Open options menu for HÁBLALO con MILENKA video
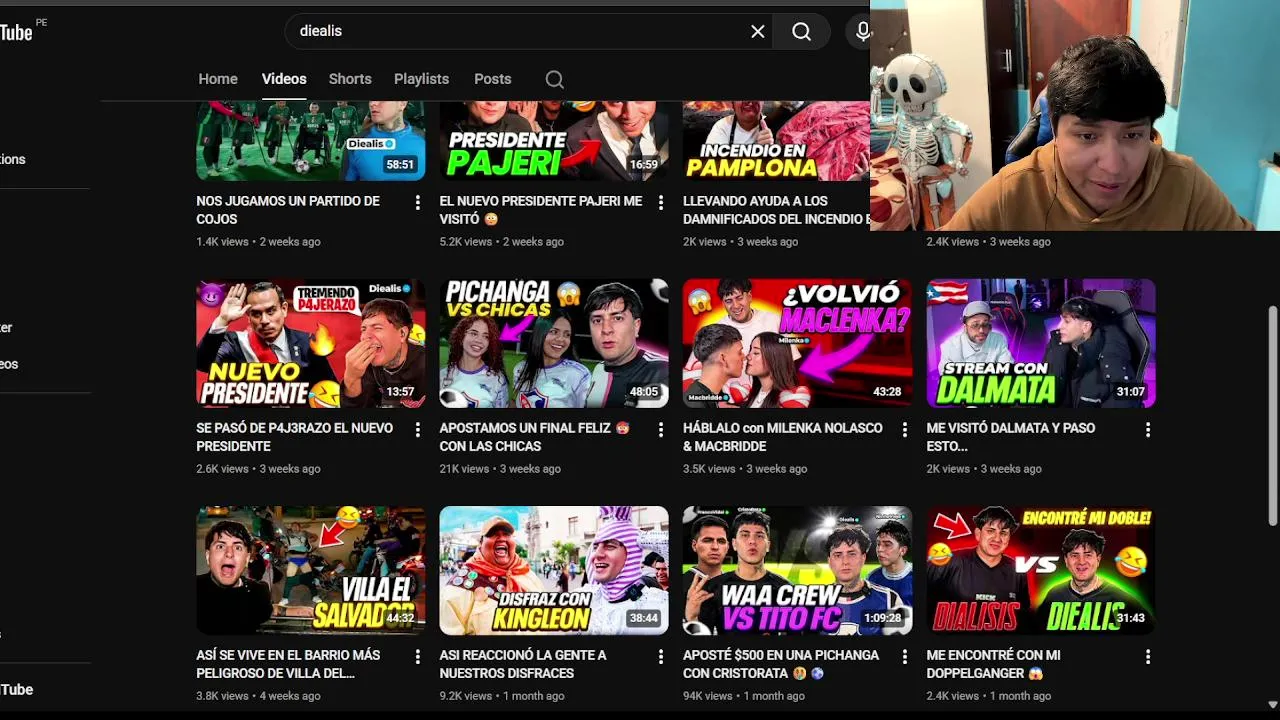The width and height of the screenshot is (1280, 720). pyautogui.click(x=905, y=429)
